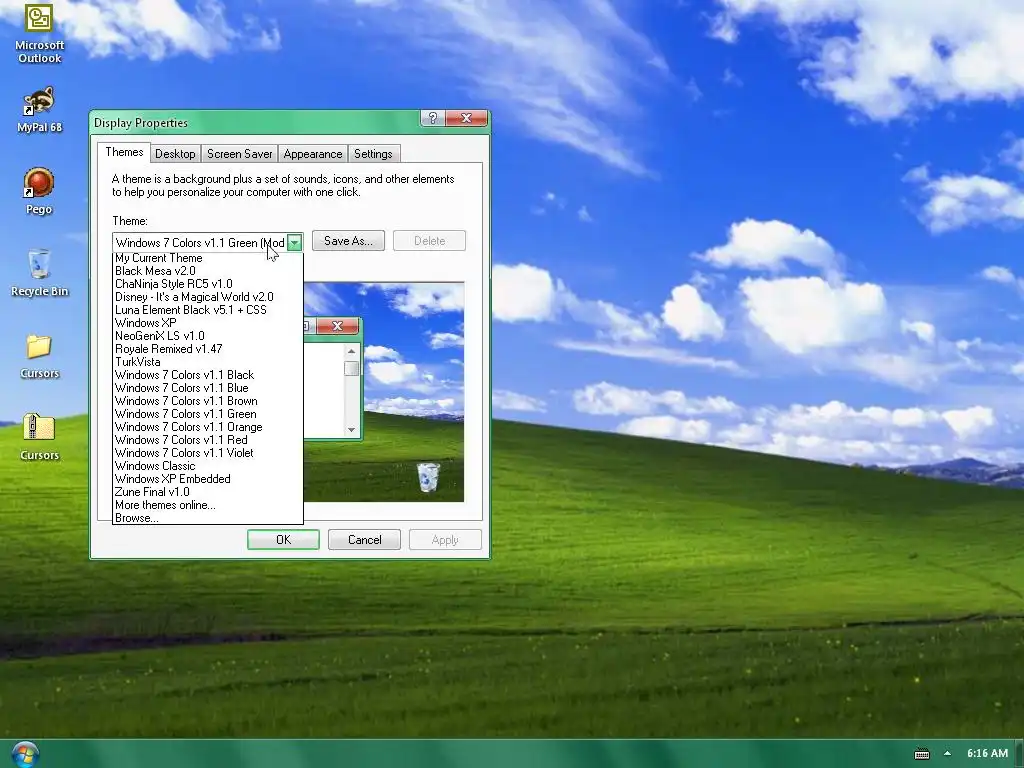Choose Luna Element Black v5.1 + CSS

point(208,310)
